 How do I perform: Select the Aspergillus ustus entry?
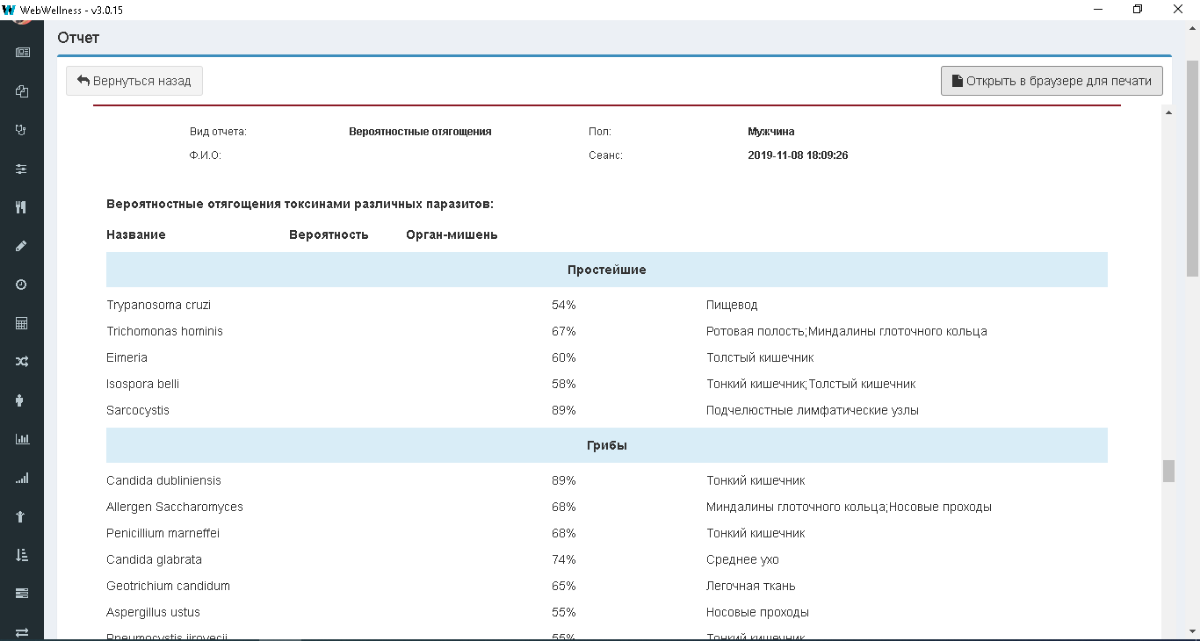(x=153, y=612)
